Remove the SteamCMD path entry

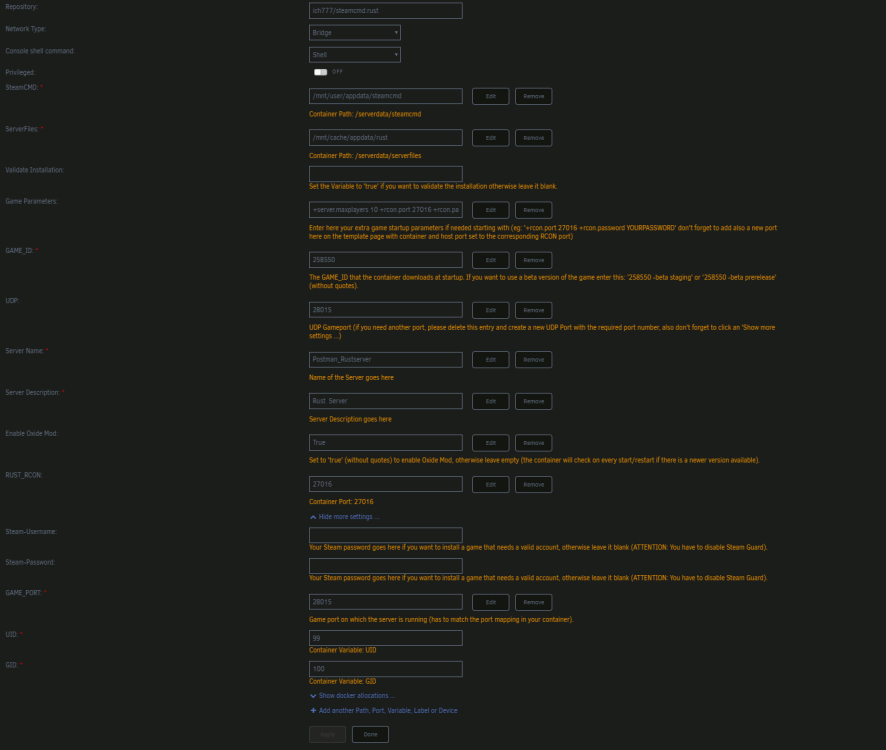533,96
